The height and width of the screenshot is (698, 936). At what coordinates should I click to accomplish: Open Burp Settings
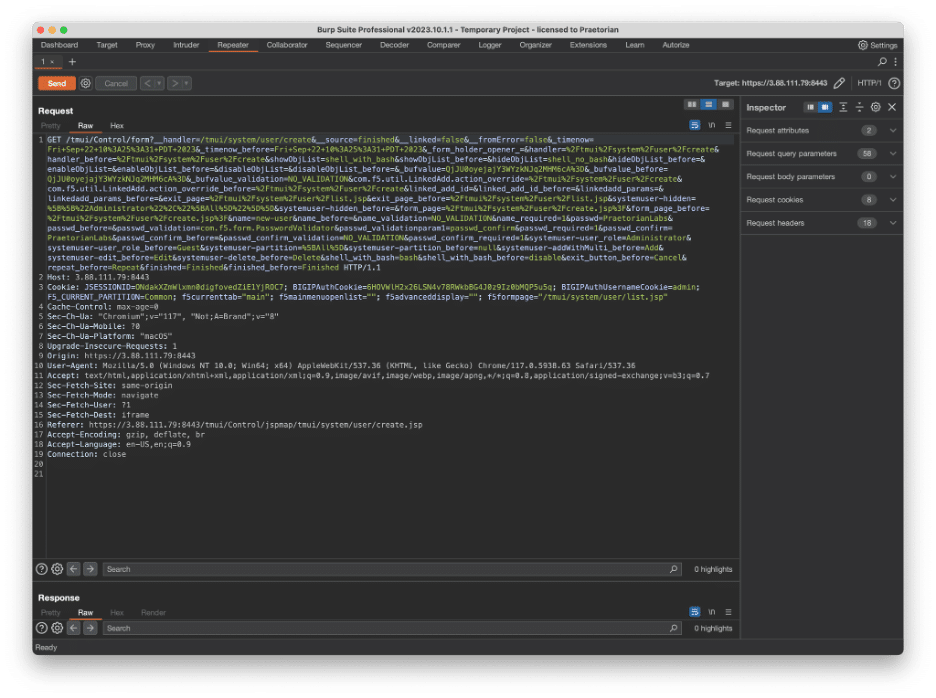(x=878, y=45)
